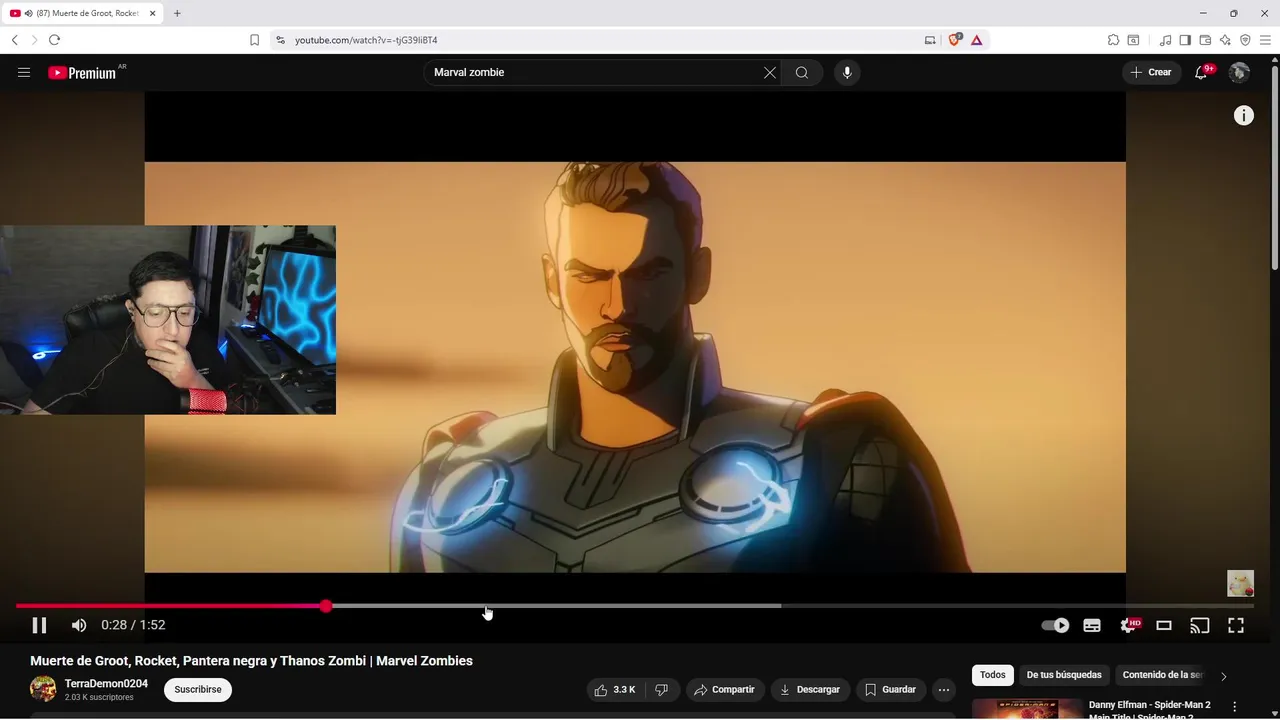Select the 'Muerte de Groot, Rocket' browser tab
1280x720 pixels.
pos(84,13)
